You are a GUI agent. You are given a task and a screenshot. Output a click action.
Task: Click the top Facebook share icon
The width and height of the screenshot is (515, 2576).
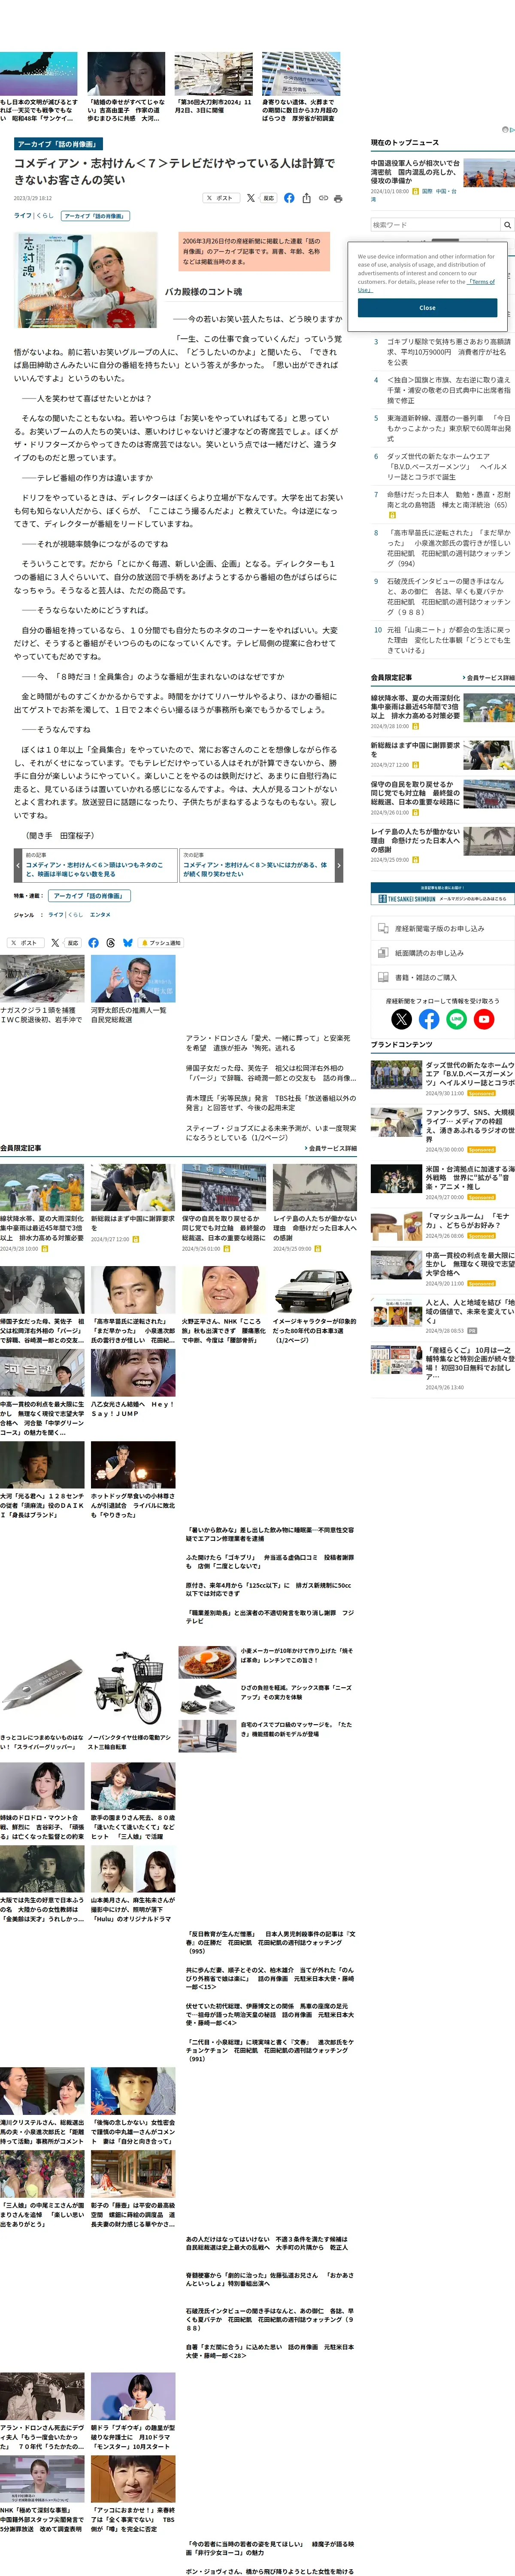(289, 198)
